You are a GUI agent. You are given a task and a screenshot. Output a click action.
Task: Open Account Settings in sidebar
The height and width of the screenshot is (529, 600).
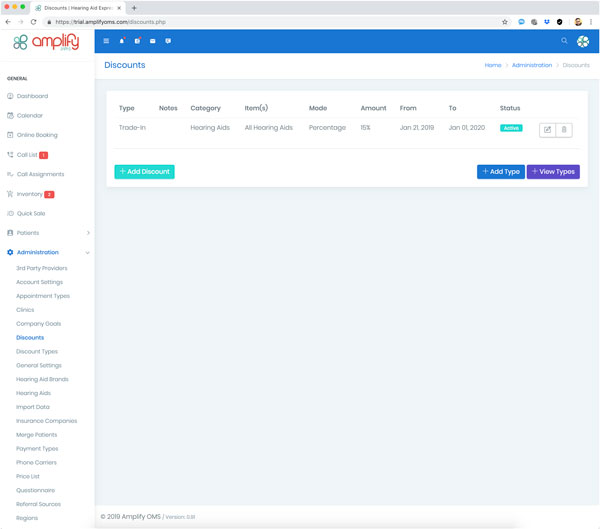39,282
